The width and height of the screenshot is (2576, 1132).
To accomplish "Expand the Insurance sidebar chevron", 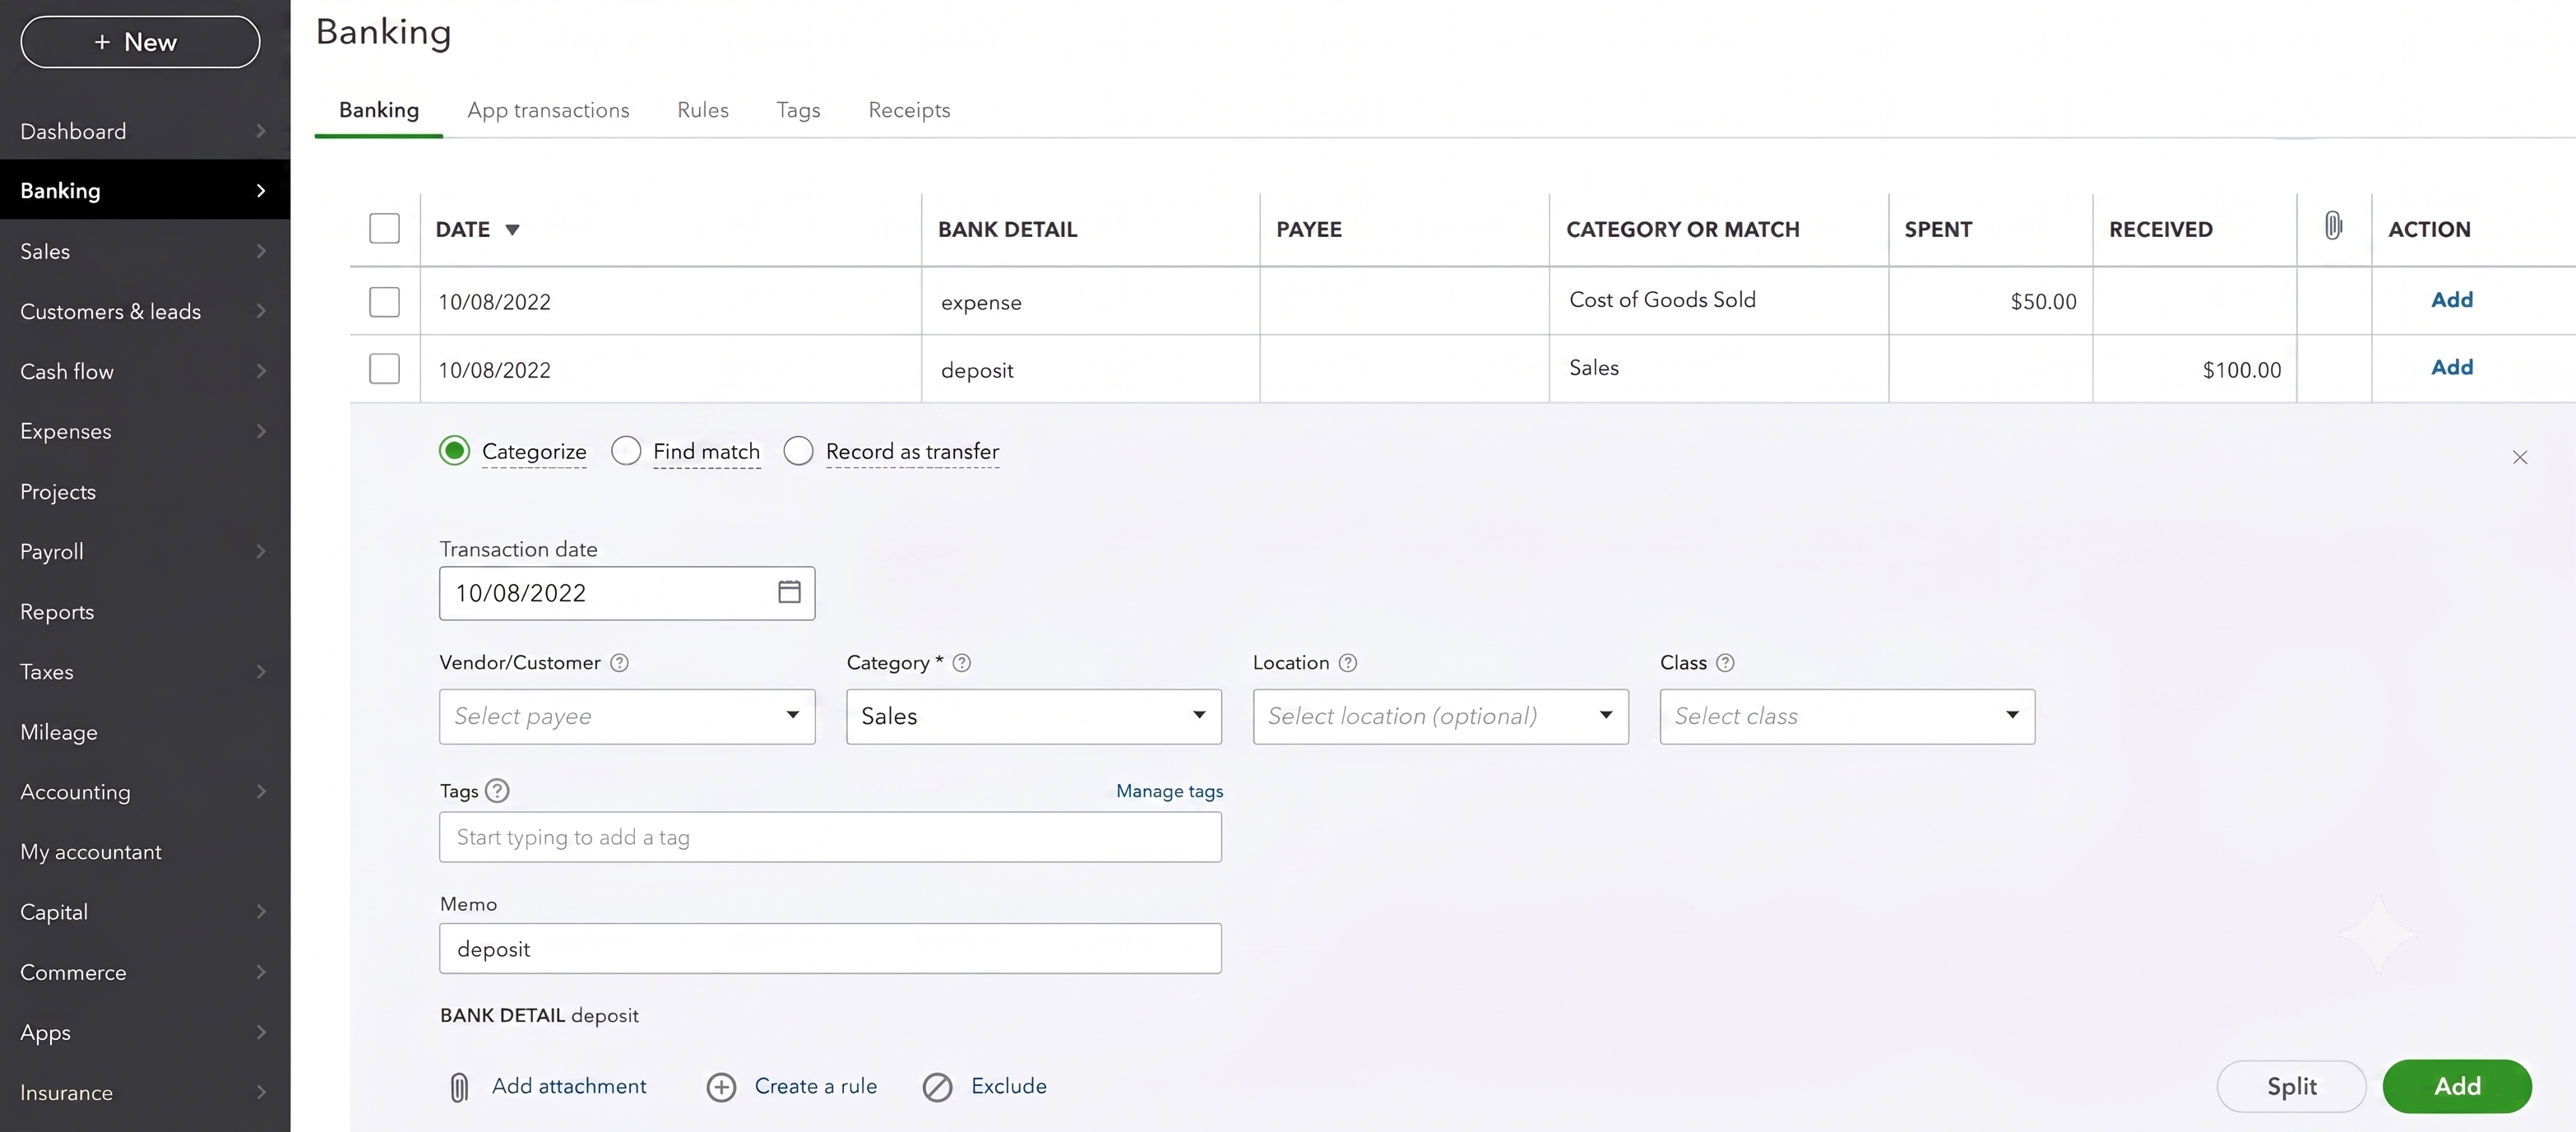I will (x=261, y=1092).
